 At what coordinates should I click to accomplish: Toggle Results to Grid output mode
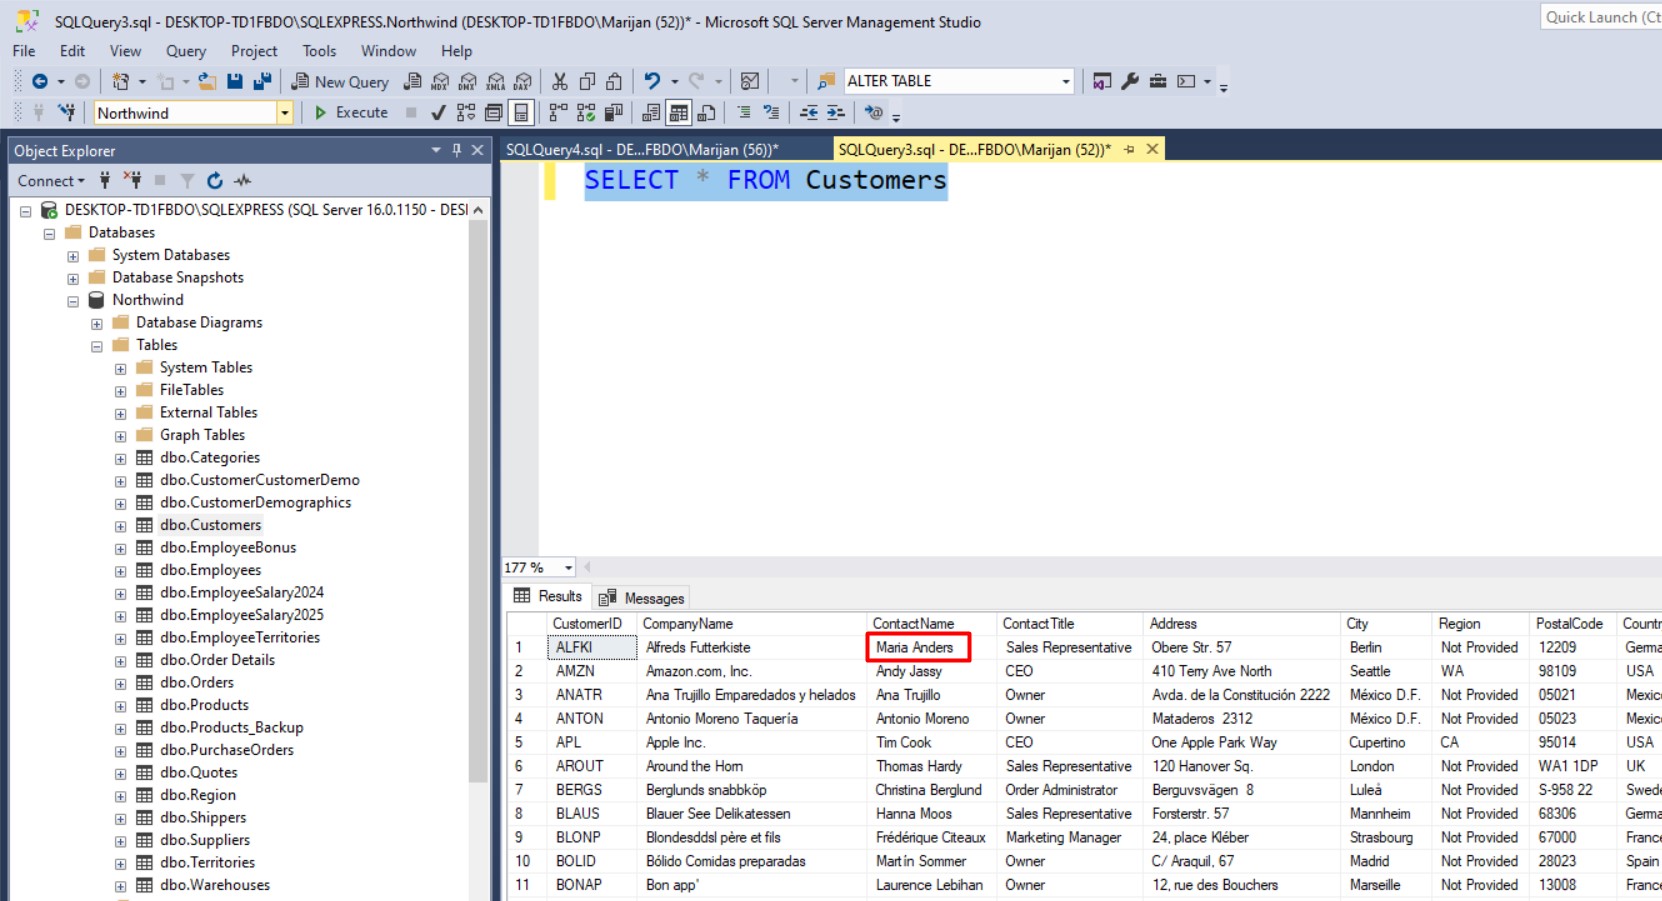pos(678,113)
